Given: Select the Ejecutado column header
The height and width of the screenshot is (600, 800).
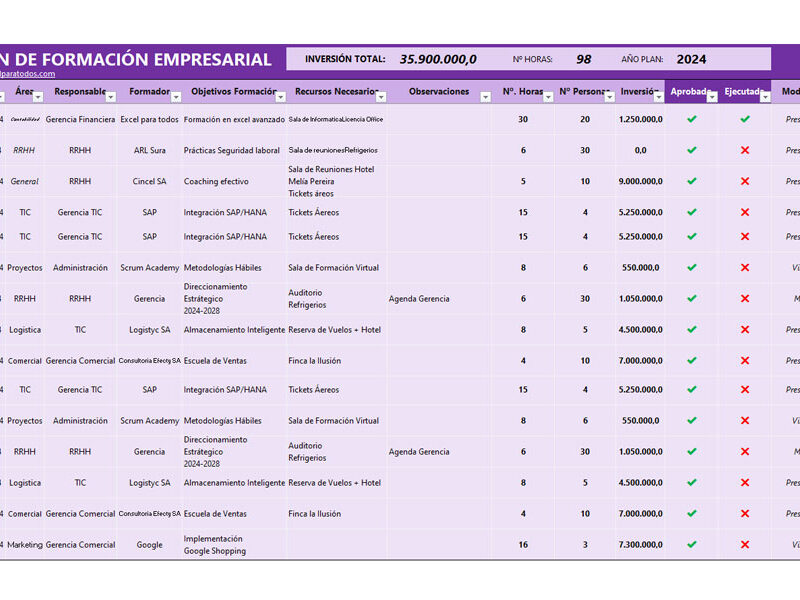Looking at the screenshot, I should click(744, 92).
